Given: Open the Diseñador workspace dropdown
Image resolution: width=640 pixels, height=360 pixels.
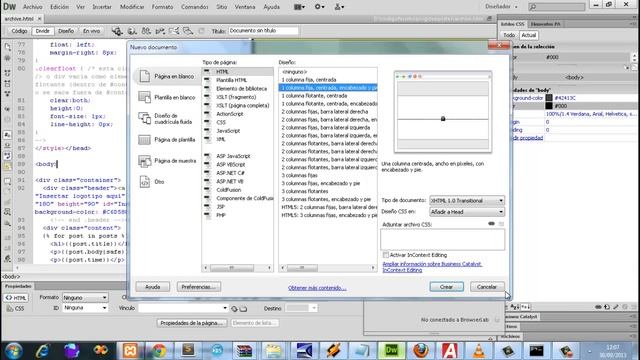Looking at the screenshot, I should (x=501, y=7).
